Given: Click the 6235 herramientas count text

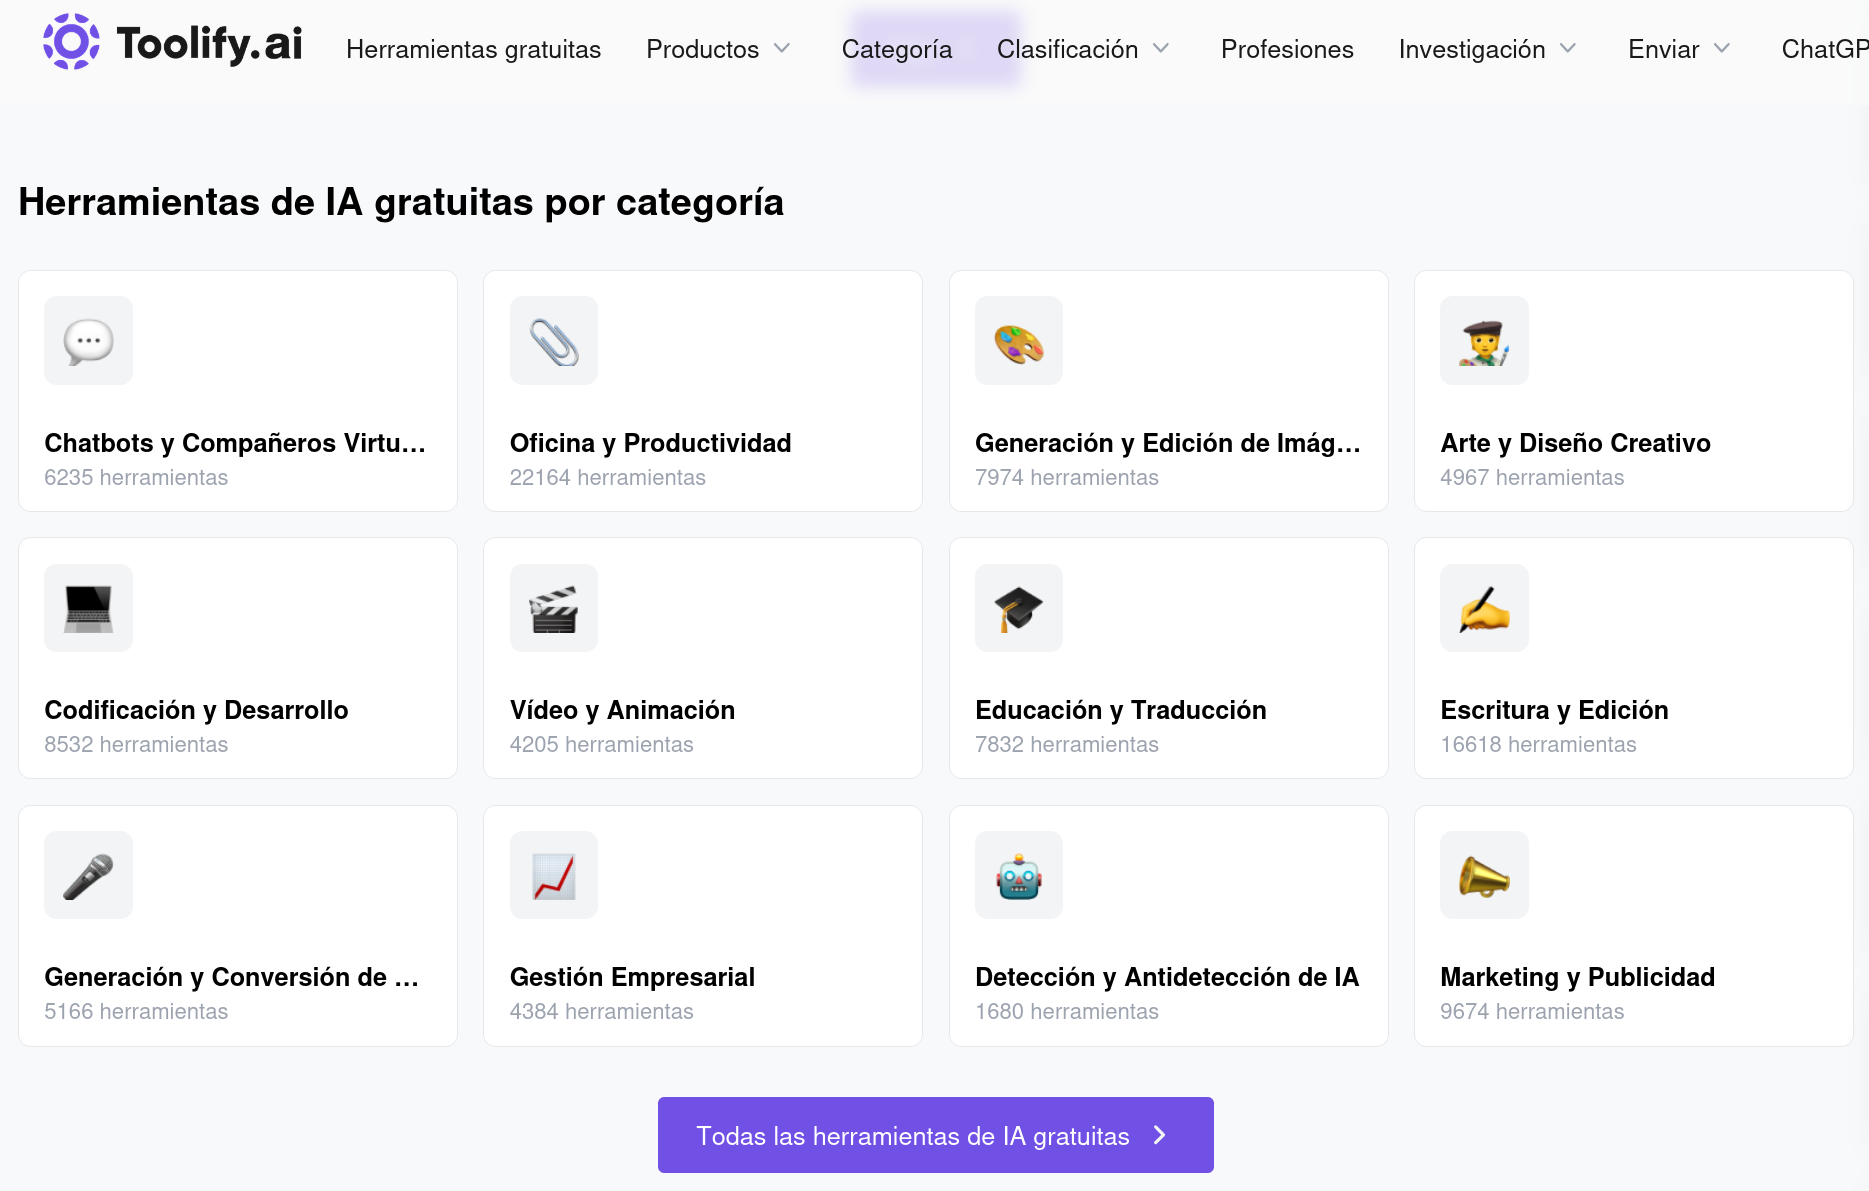Looking at the screenshot, I should 136,478.
